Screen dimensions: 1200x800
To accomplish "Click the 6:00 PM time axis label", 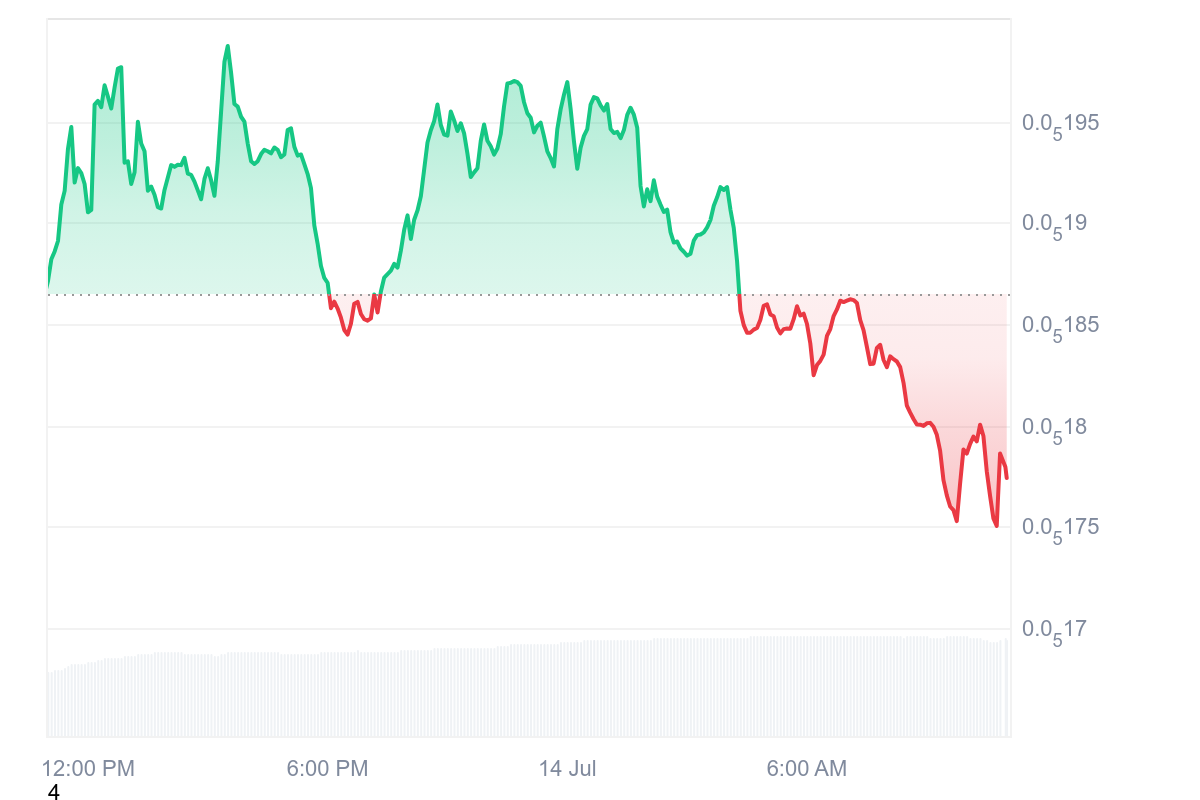I will (327, 769).
